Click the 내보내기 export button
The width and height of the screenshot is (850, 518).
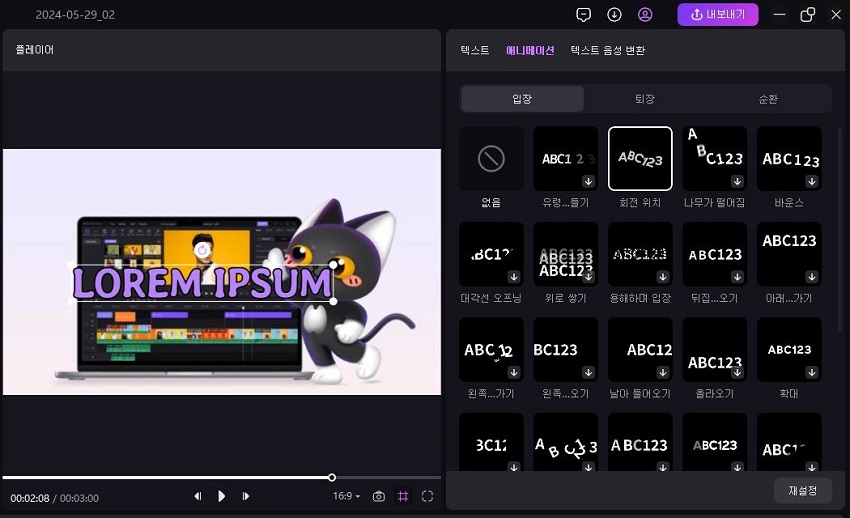(718, 15)
